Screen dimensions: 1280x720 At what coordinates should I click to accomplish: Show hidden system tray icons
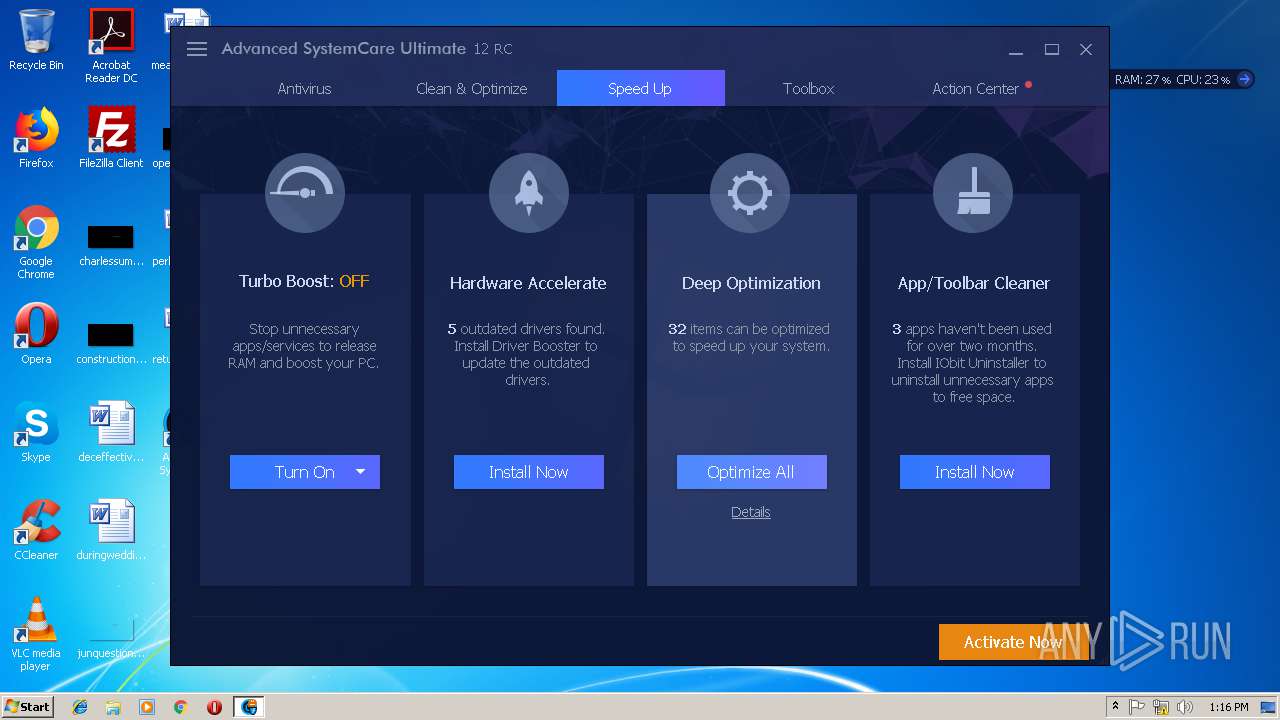1115,707
